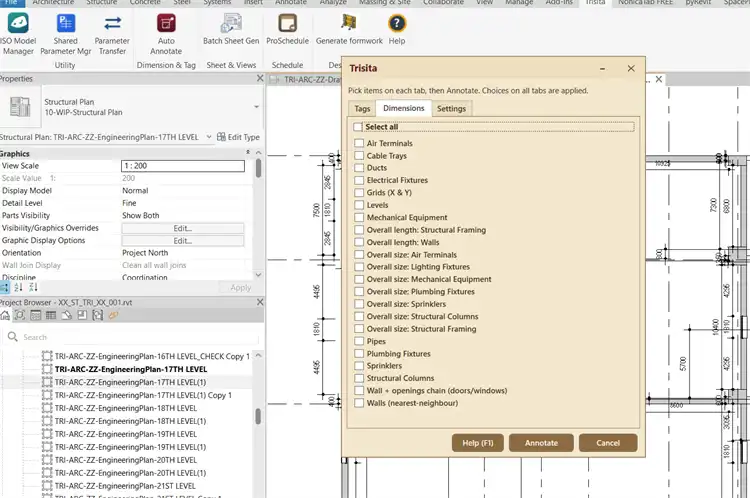This screenshot has height=498, width=750.
Task: Select the Dimensions tab
Action: coord(404,108)
